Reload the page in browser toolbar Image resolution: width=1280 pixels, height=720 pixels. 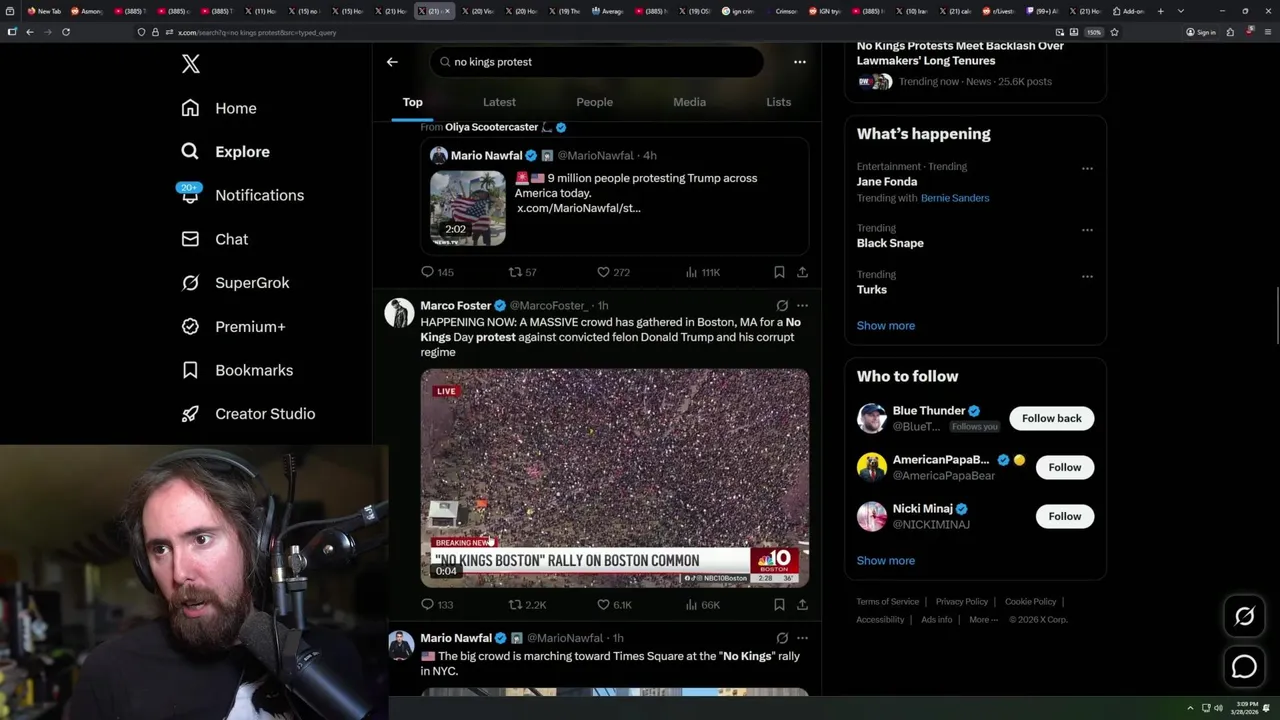coord(66,32)
